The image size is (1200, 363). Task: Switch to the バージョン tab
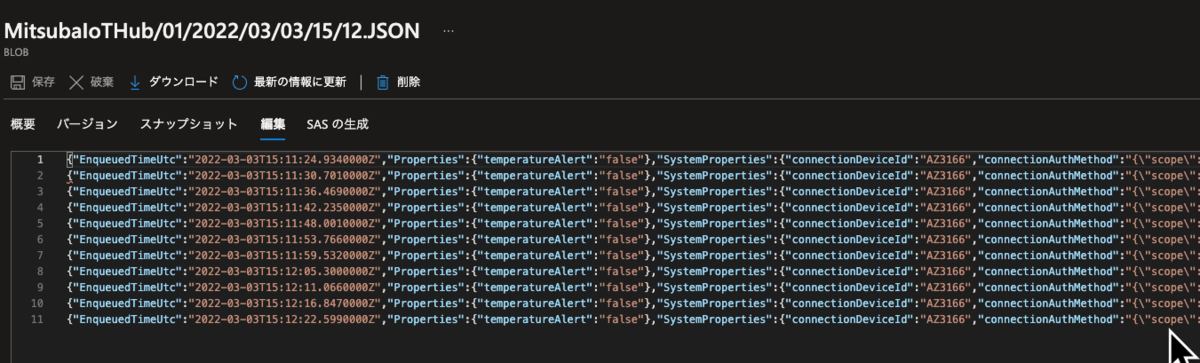click(87, 124)
